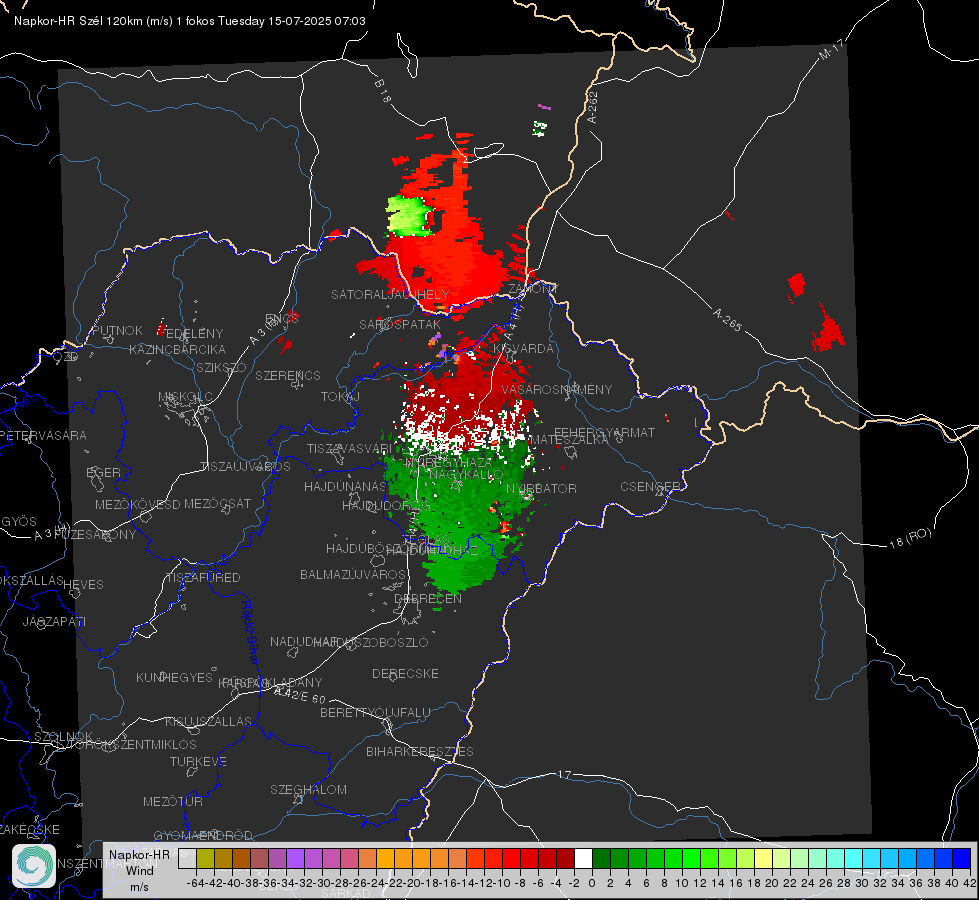Click the MÁTÉSZALKA label
Screen dimensions: 979x900
click(x=569, y=439)
